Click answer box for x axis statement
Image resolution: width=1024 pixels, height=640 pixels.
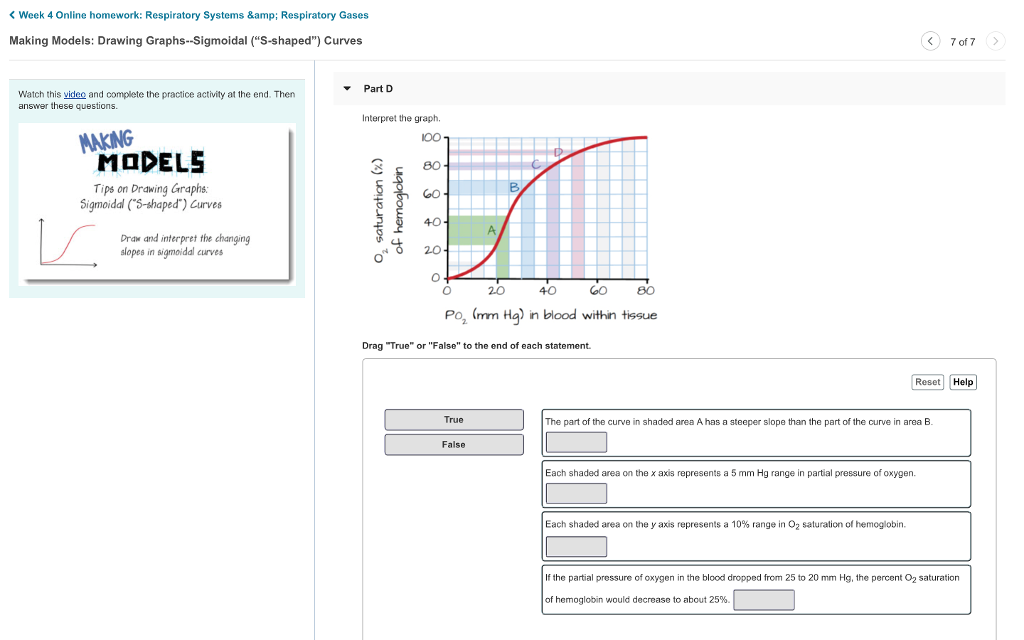pyautogui.click(x=576, y=493)
